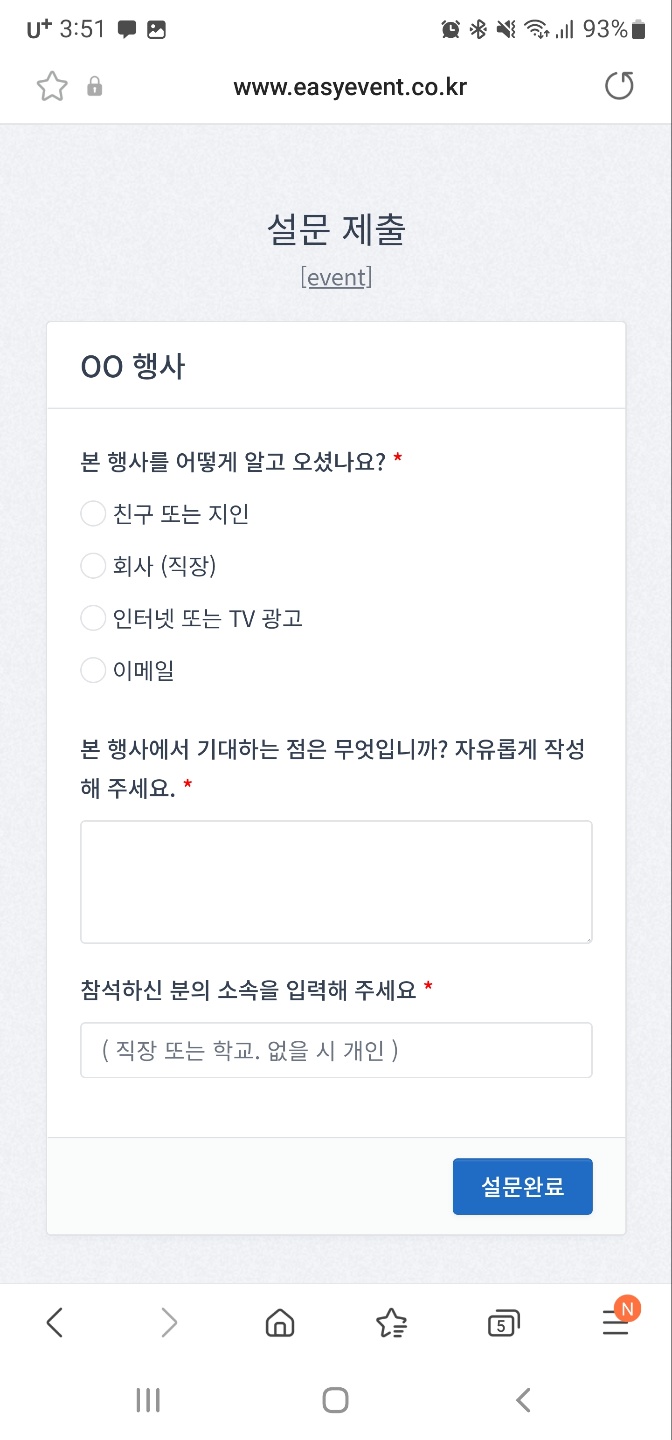Open the browser hamburger menu
672x1440 pixels.
pos(616,1323)
